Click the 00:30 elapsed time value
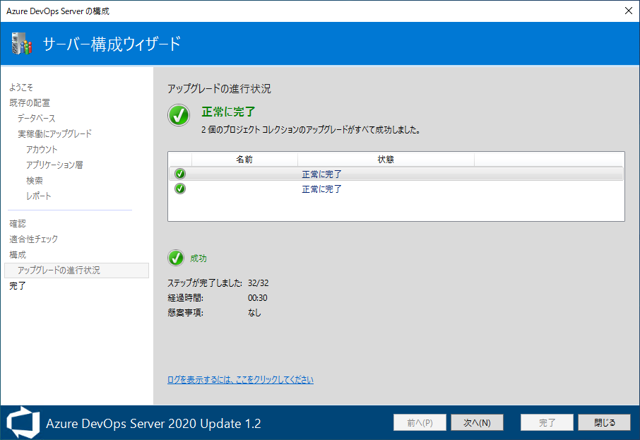 pyautogui.click(x=258, y=298)
